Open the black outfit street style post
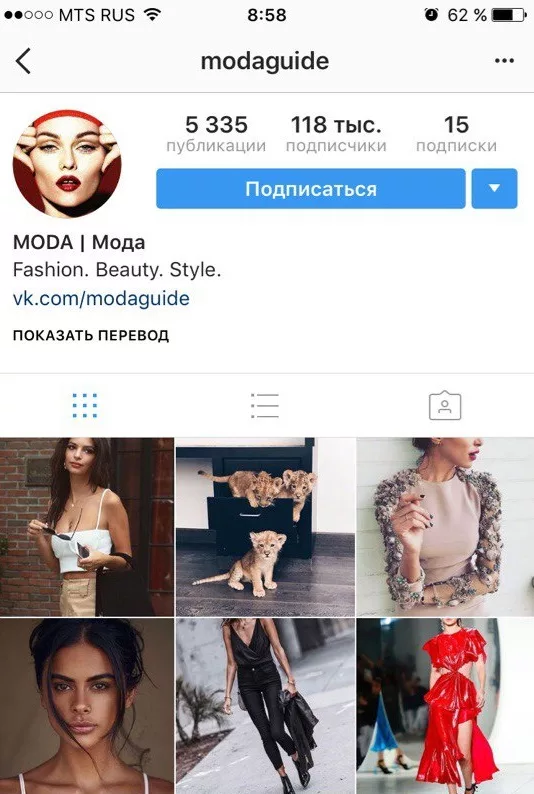 click(265, 706)
